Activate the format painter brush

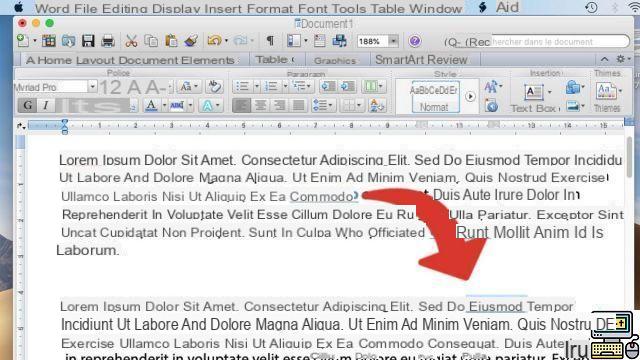[191, 41]
